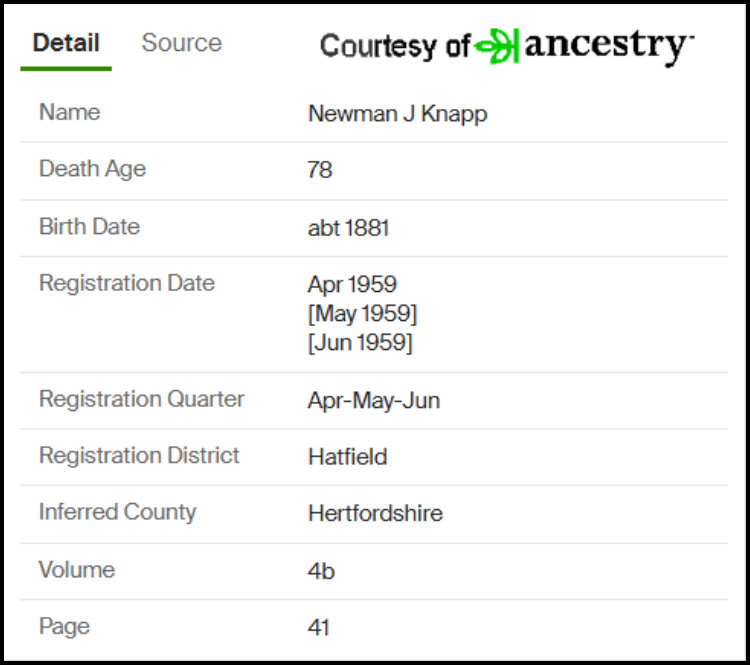The width and height of the screenshot is (750, 665).
Task: Click the Hatfield registration district value
Action: [347, 456]
